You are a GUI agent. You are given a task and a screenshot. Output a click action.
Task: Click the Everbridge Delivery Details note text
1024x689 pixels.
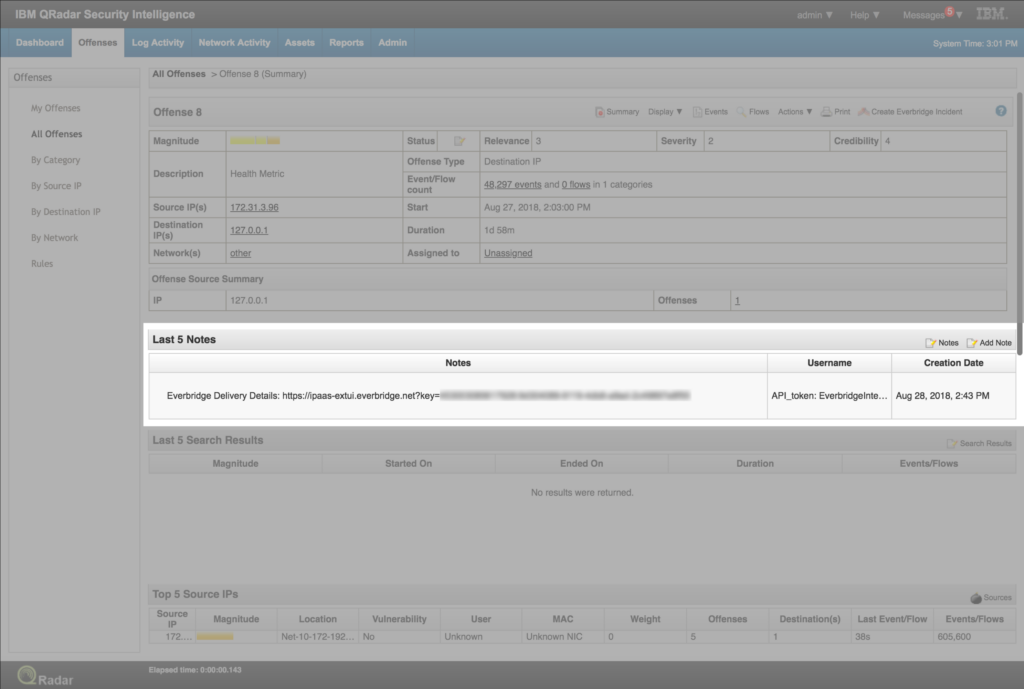[x=428, y=396]
